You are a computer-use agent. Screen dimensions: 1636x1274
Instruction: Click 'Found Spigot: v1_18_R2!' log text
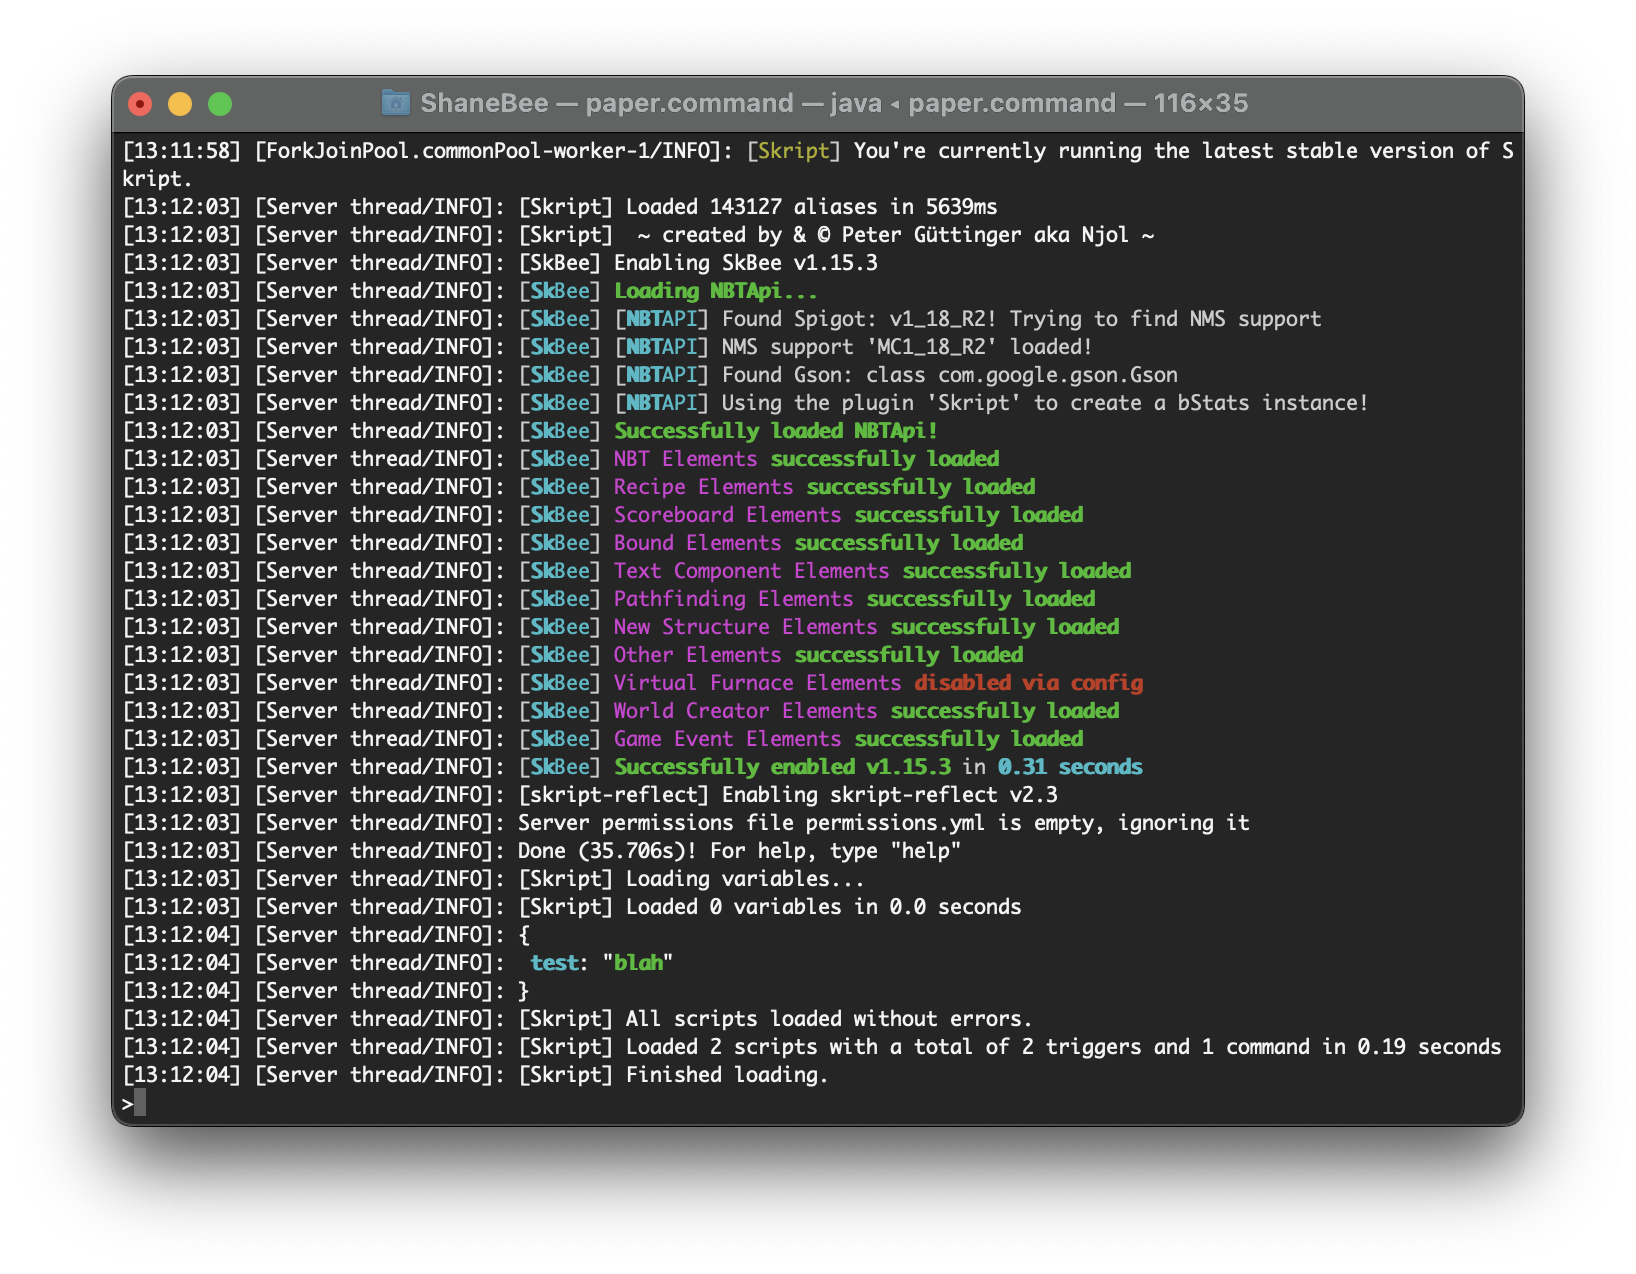coord(859,319)
